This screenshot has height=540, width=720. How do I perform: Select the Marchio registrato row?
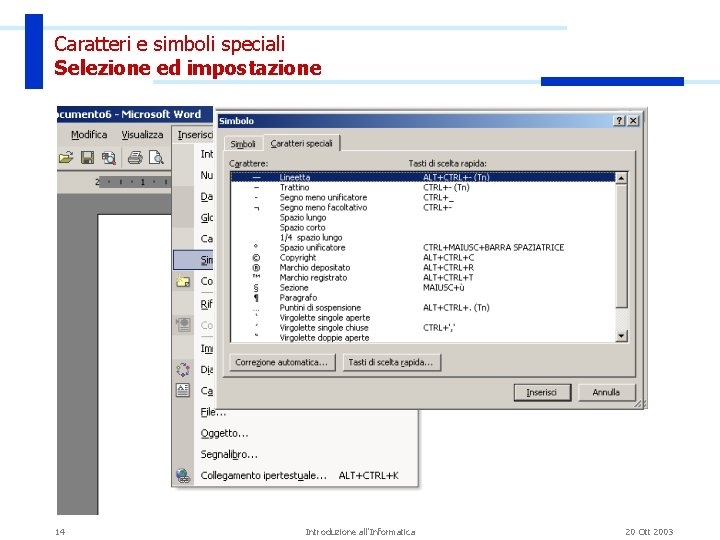point(422,278)
